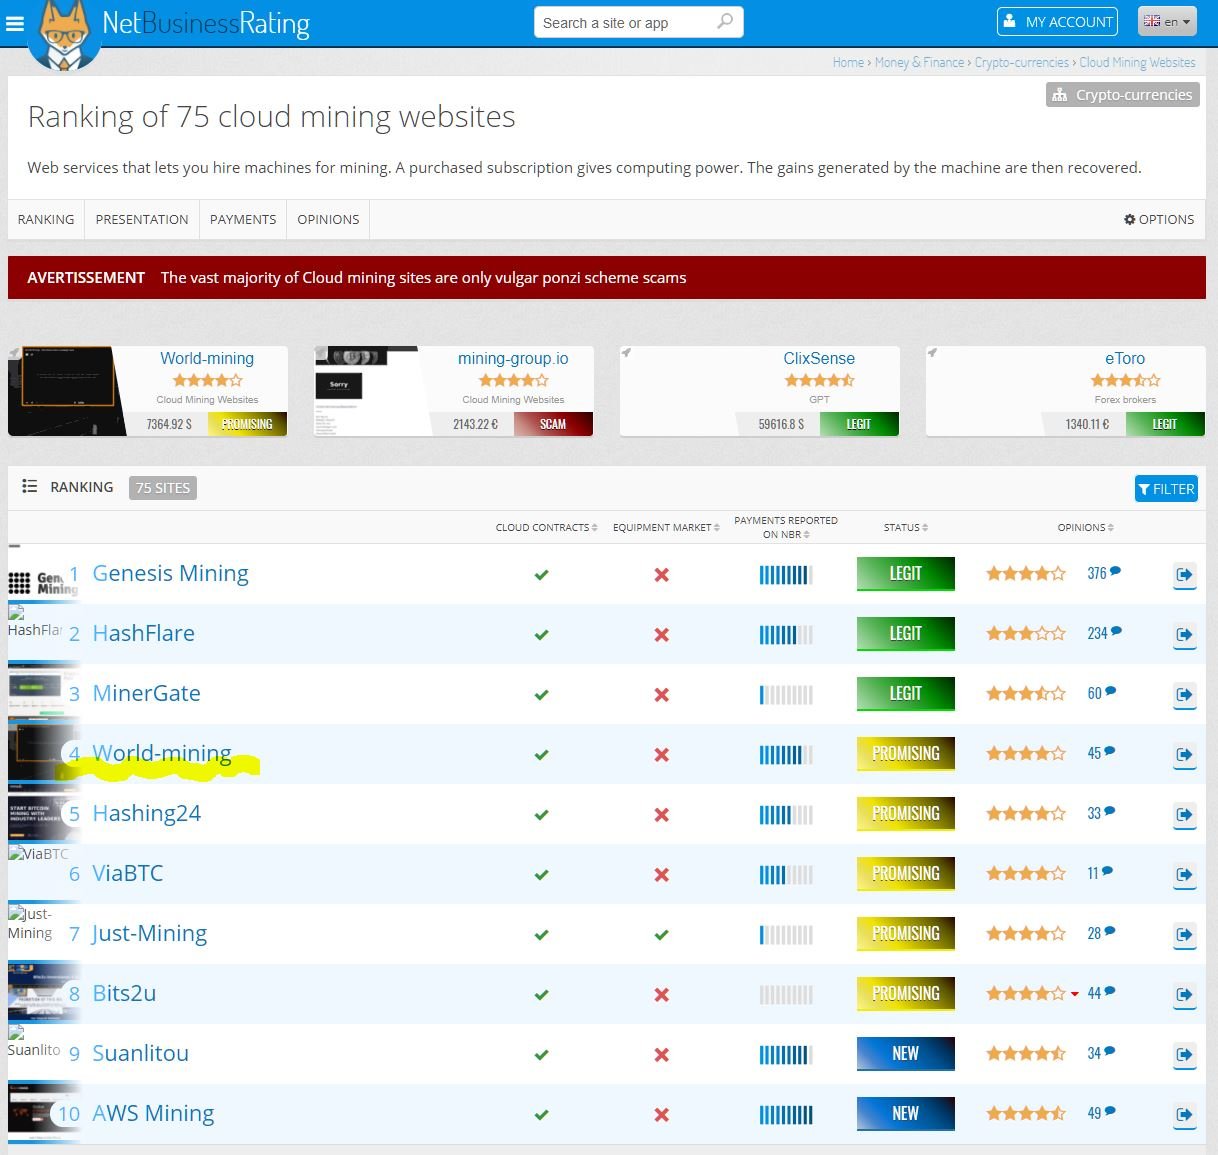Click eToro card star rating
The height and width of the screenshot is (1155, 1218).
coord(1125,380)
